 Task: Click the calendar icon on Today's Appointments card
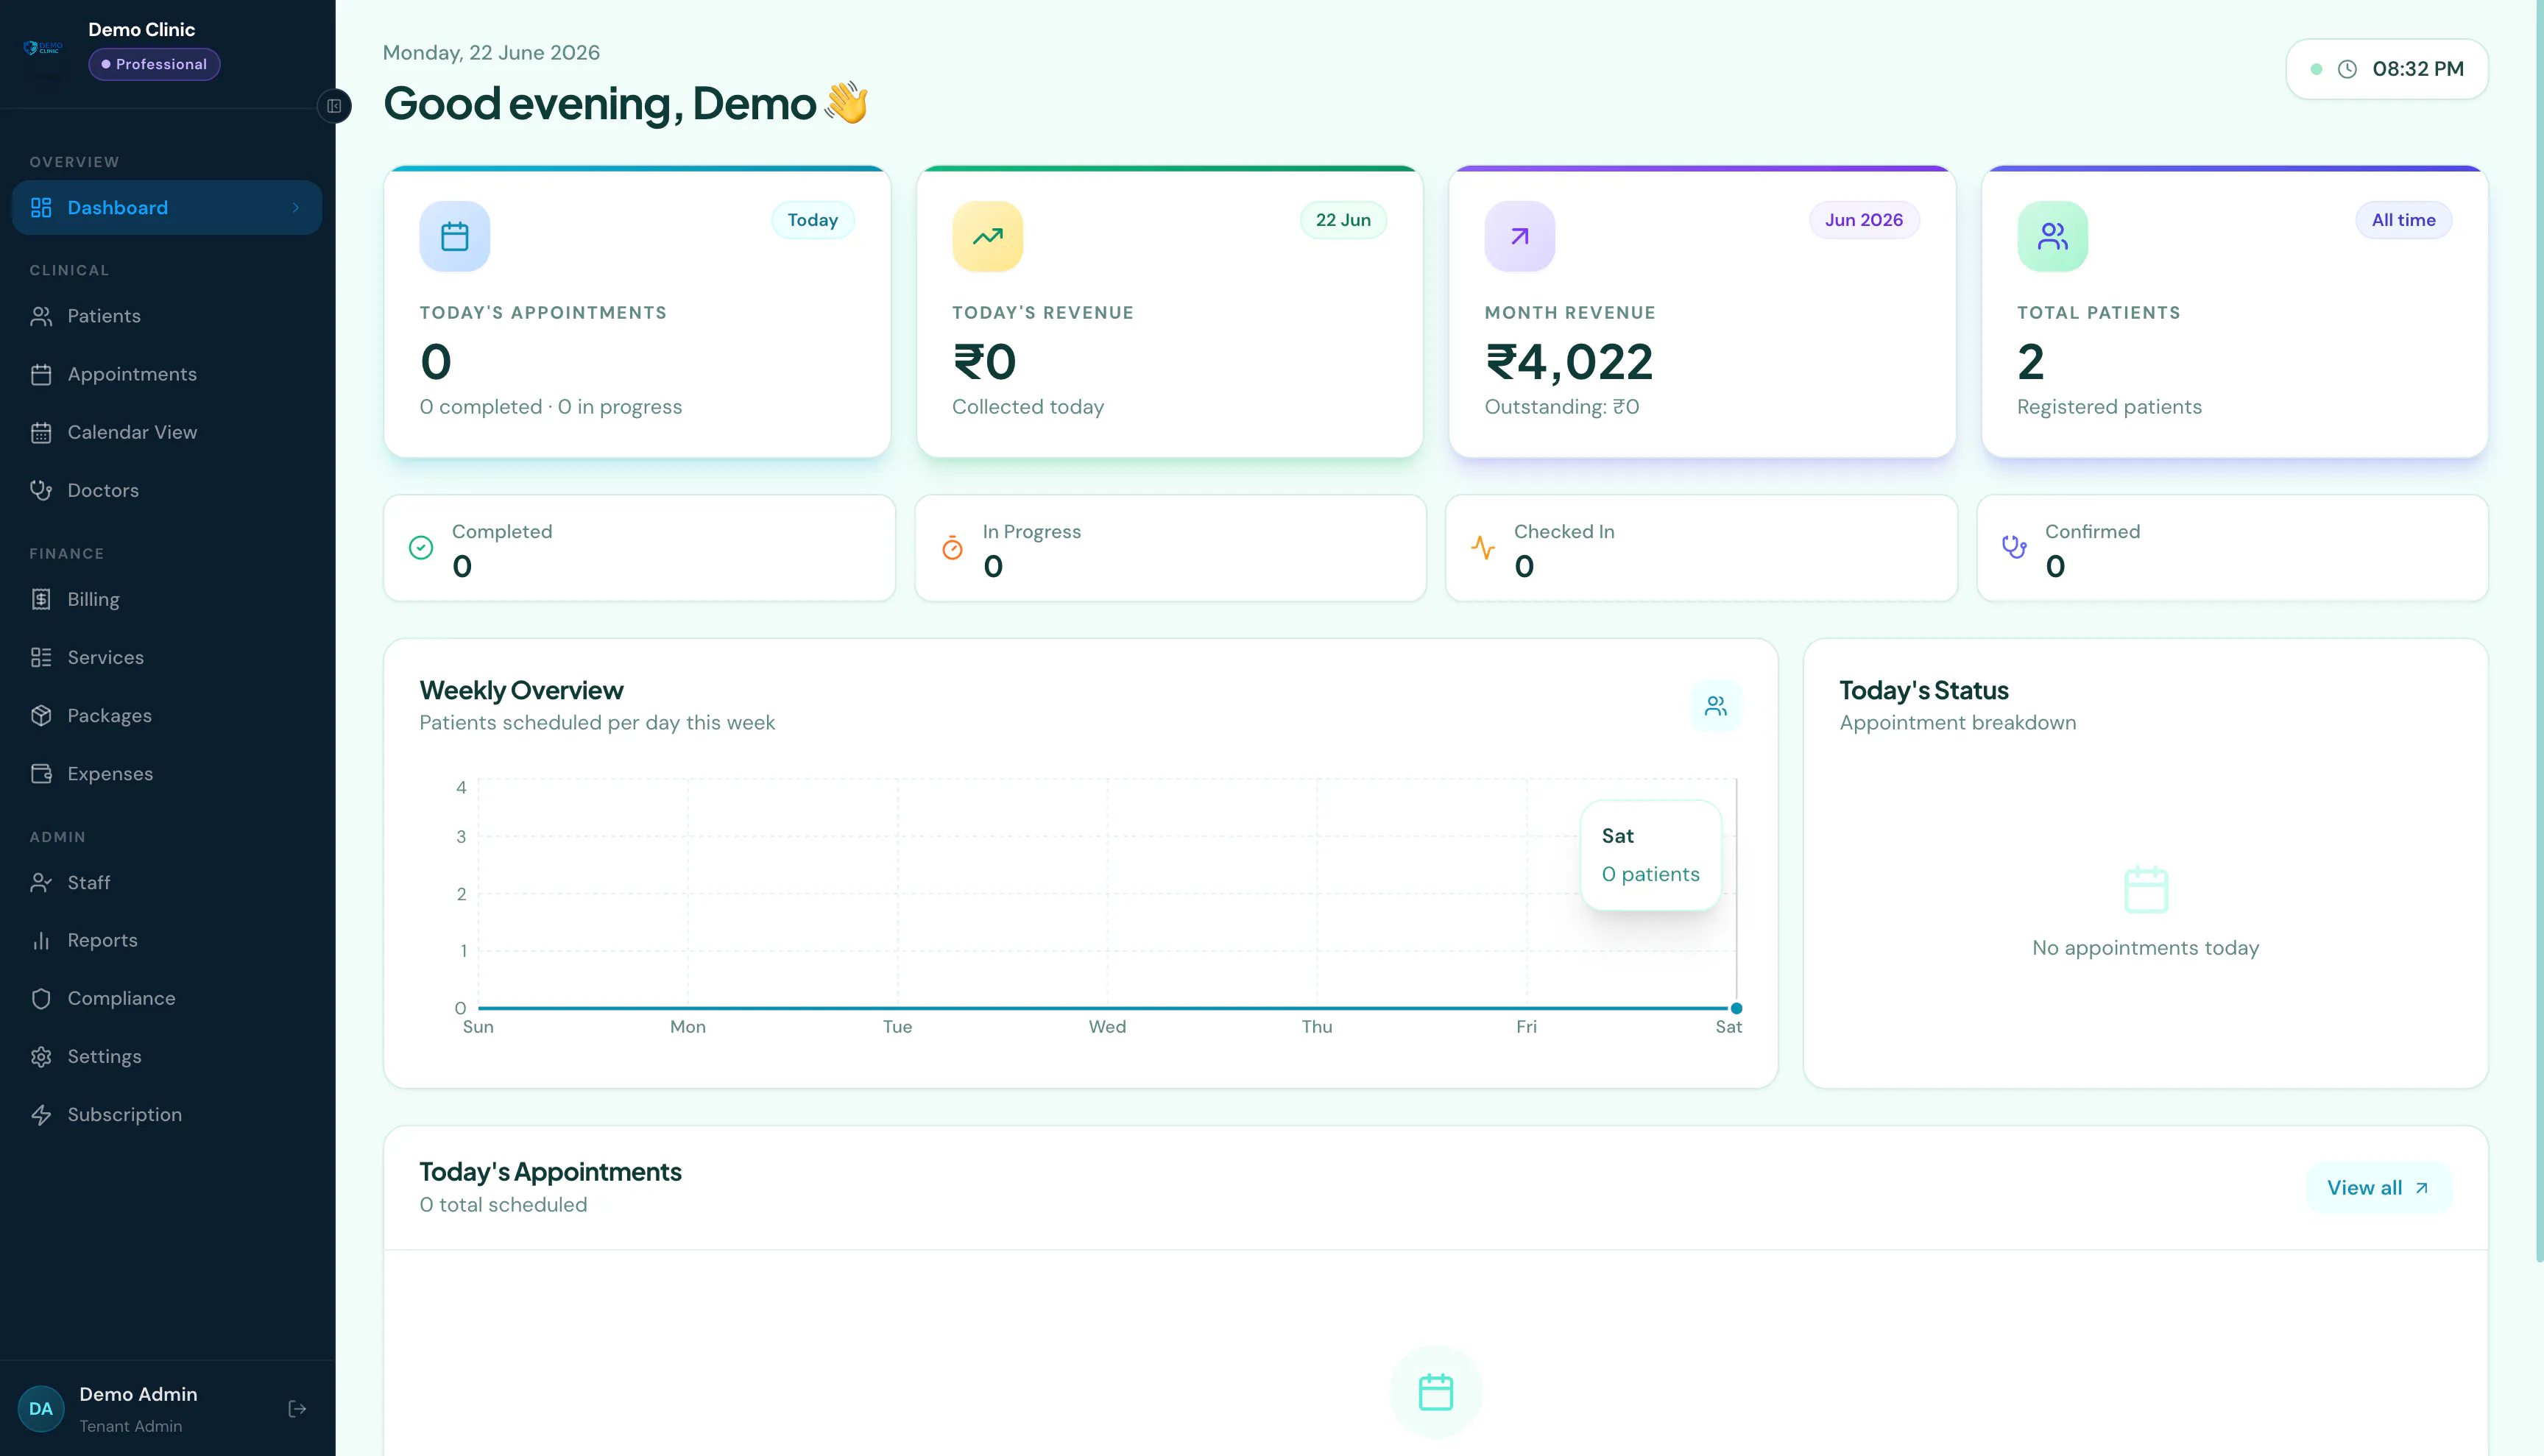[455, 236]
